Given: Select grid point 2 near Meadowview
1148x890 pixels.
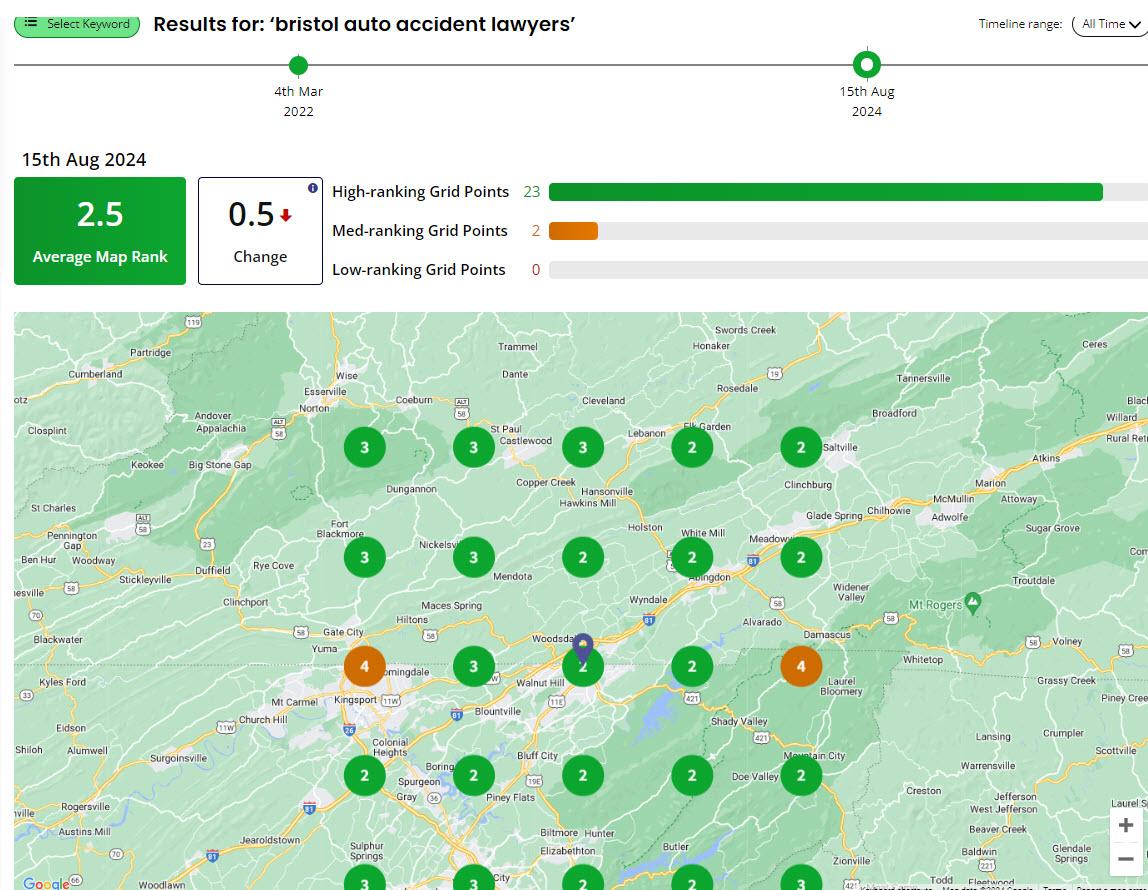Looking at the screenshot, I should [801, 557].
